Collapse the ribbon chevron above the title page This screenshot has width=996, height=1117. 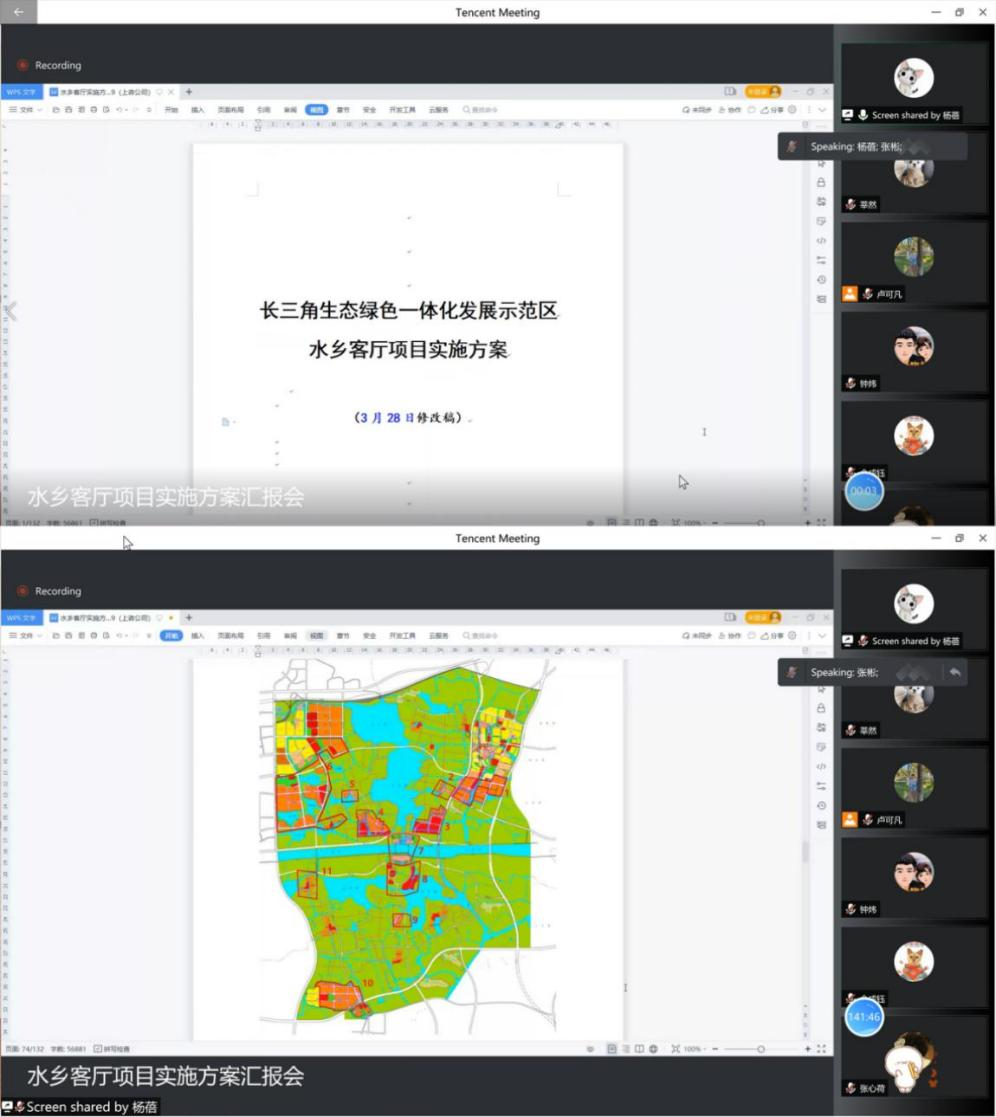(822, 109)
